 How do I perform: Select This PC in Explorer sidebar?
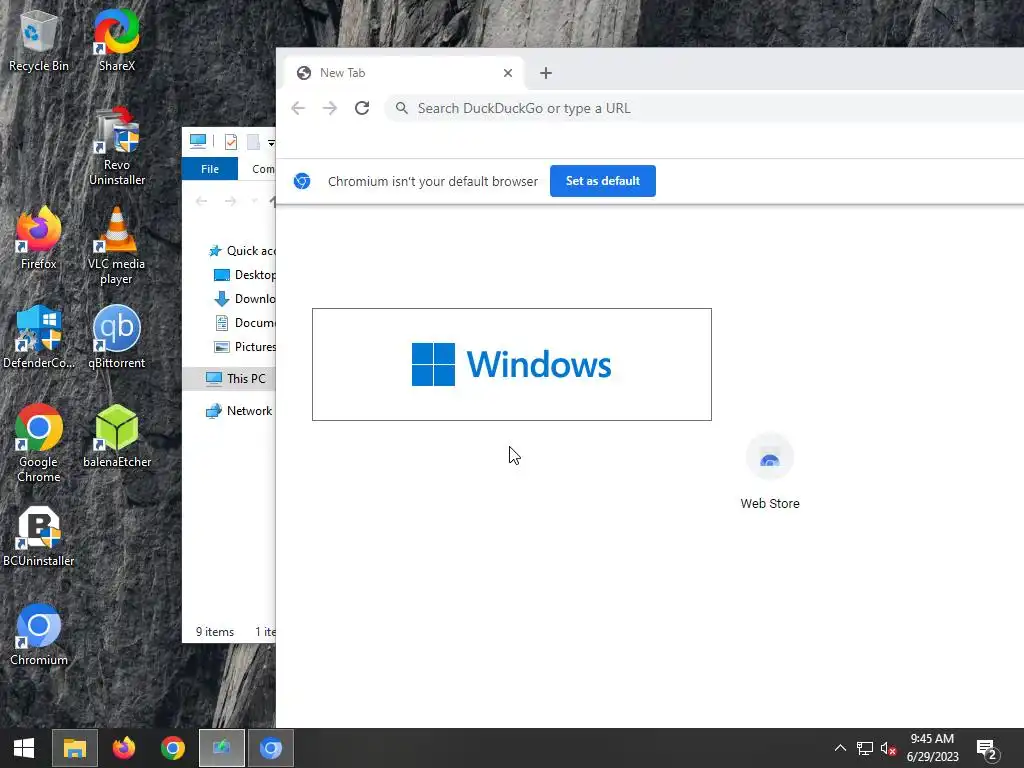(229, 379)
